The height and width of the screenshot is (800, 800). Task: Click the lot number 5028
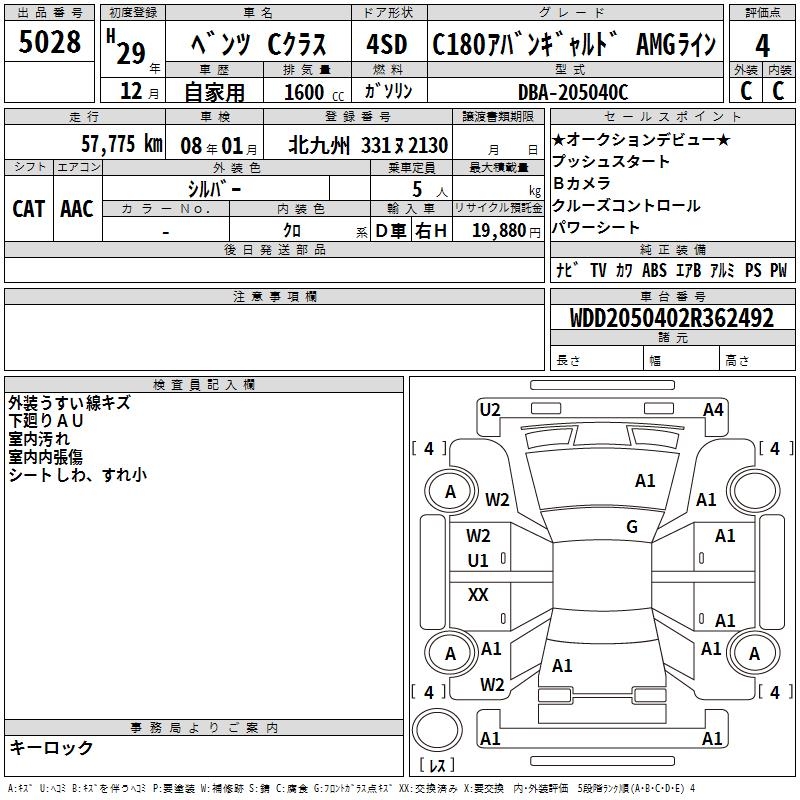click(x=50, y=45)
